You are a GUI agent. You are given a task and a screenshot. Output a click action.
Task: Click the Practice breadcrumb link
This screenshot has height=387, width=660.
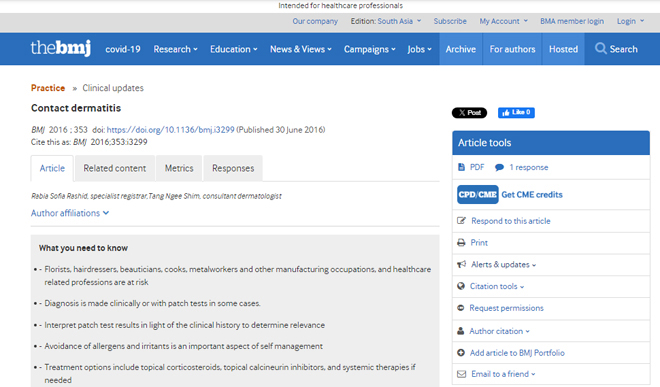pyautogui.click(x=48, y=88)
